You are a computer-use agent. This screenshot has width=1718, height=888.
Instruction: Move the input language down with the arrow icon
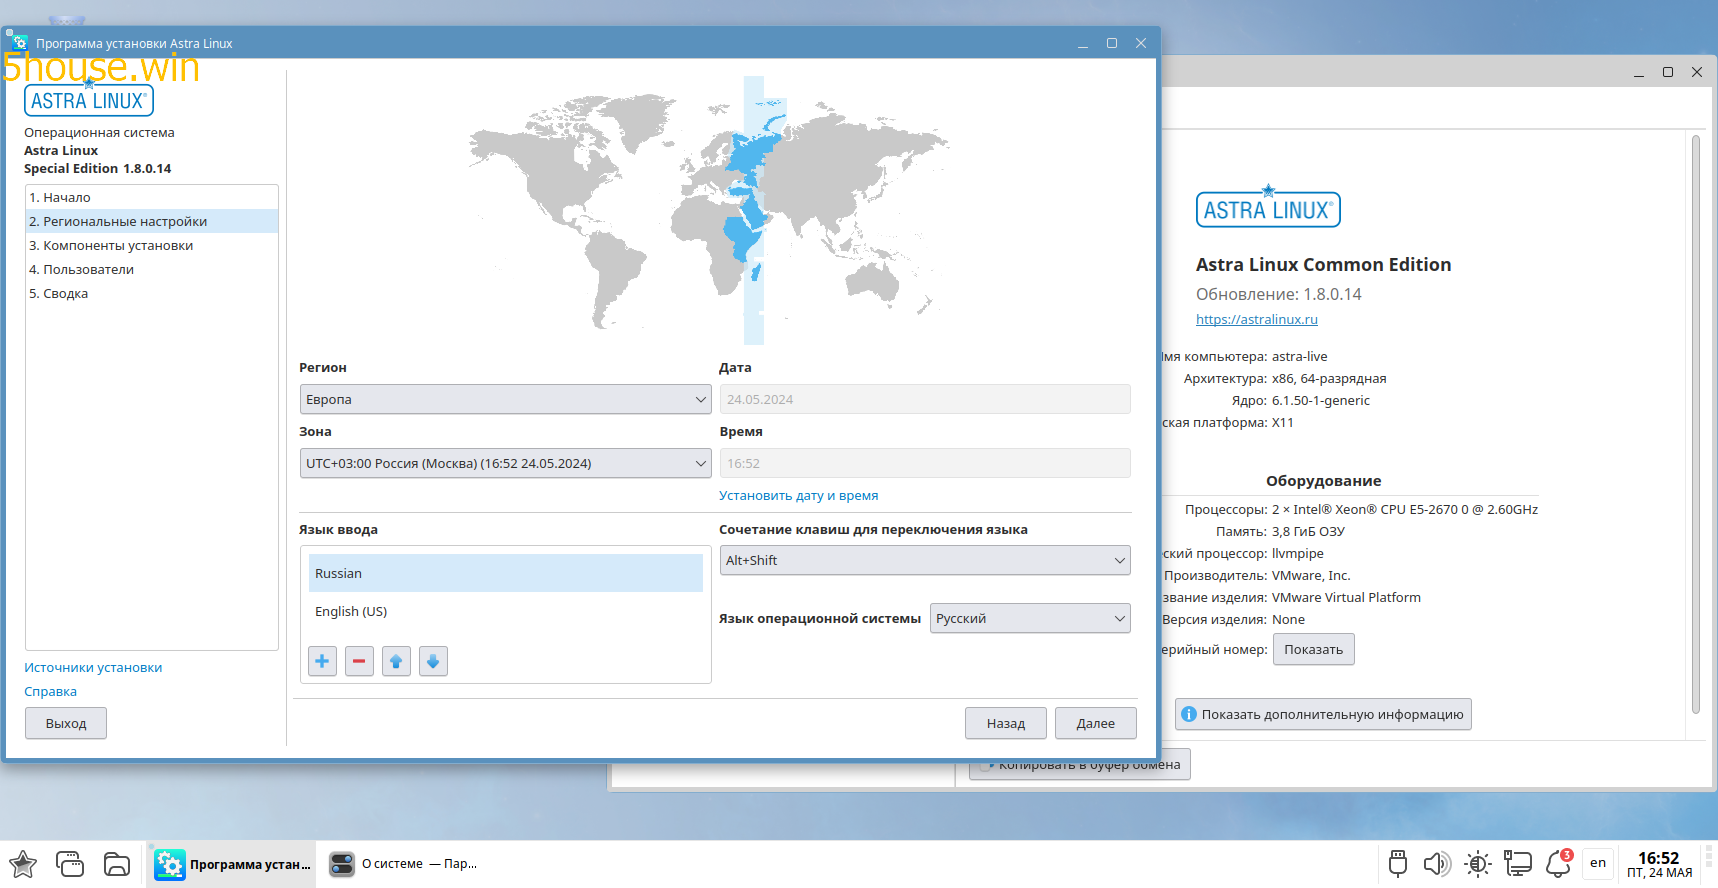point(433,661)
